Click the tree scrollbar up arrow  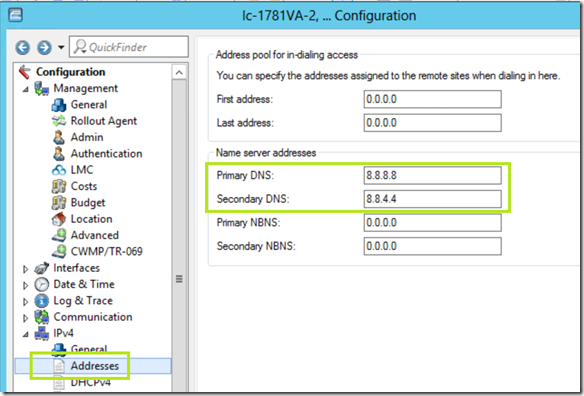click(x=179, y=72)
